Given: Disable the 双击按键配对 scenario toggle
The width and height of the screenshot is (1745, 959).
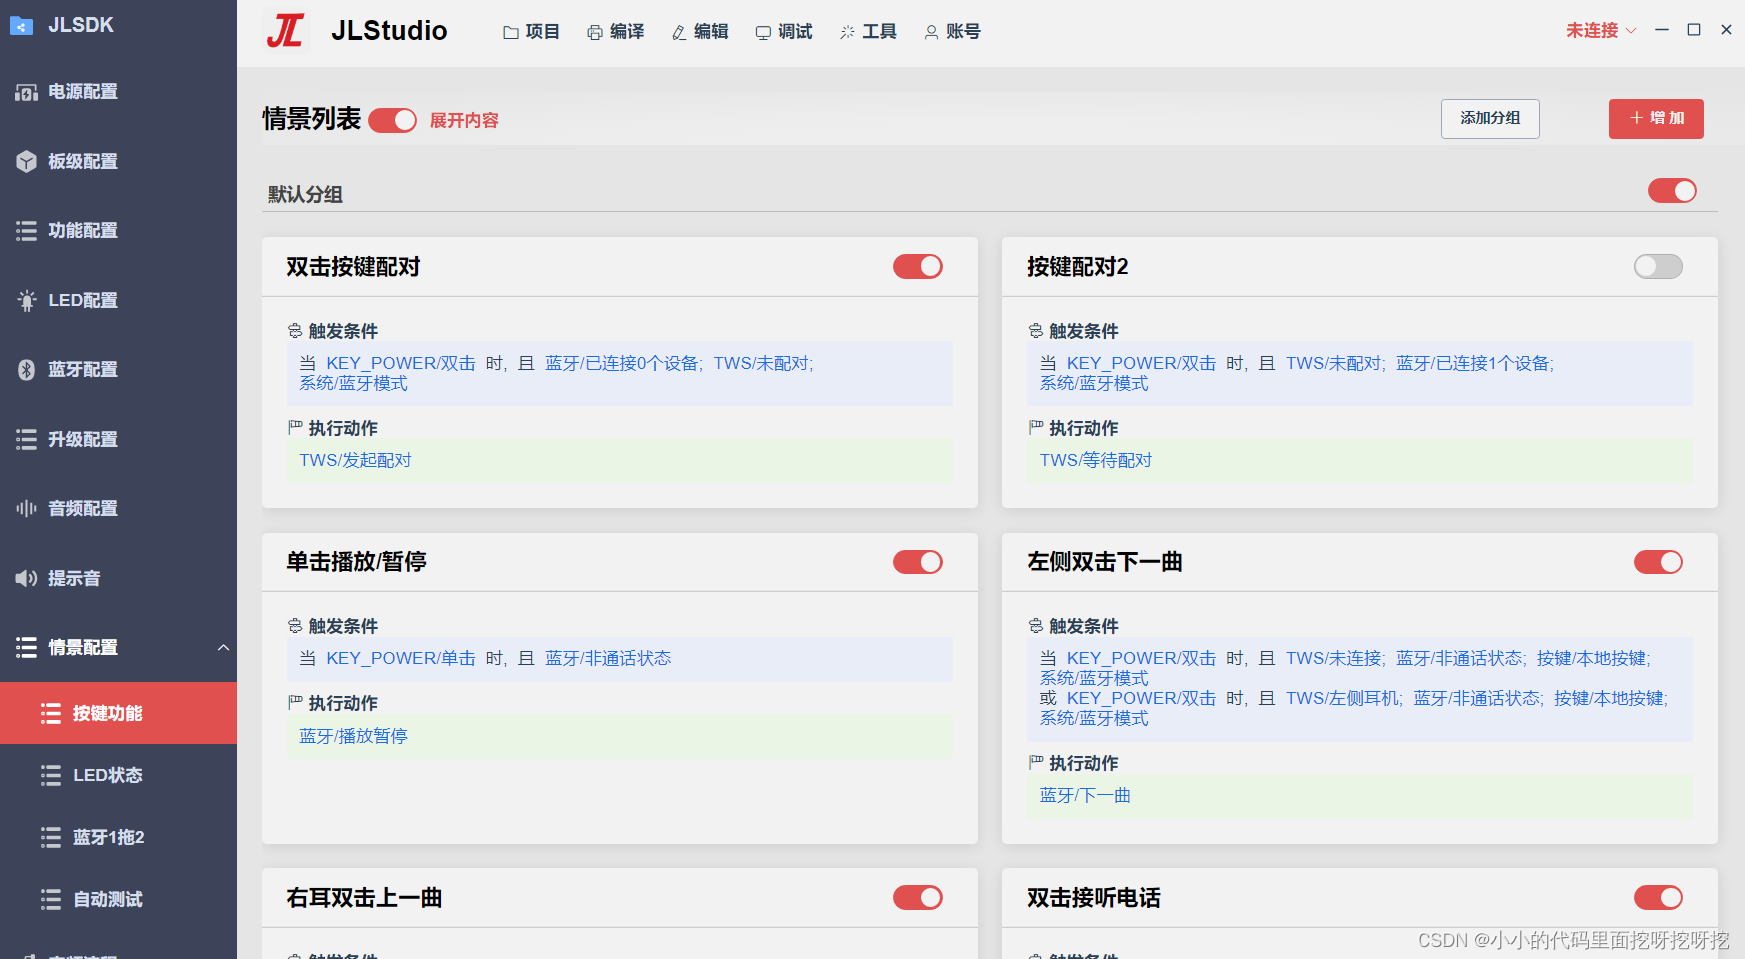Looking at the screenshot, I should tap(917, 266).
